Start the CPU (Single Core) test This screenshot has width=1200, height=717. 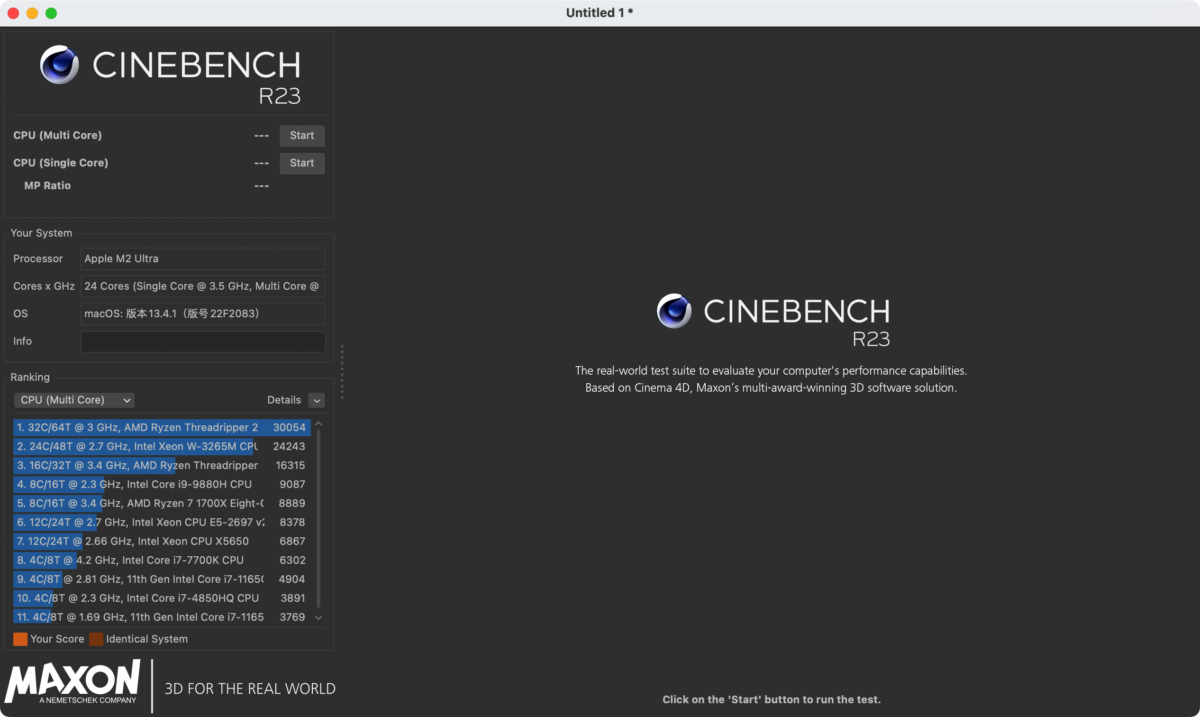pyautogui.click(x=302, y=163)
